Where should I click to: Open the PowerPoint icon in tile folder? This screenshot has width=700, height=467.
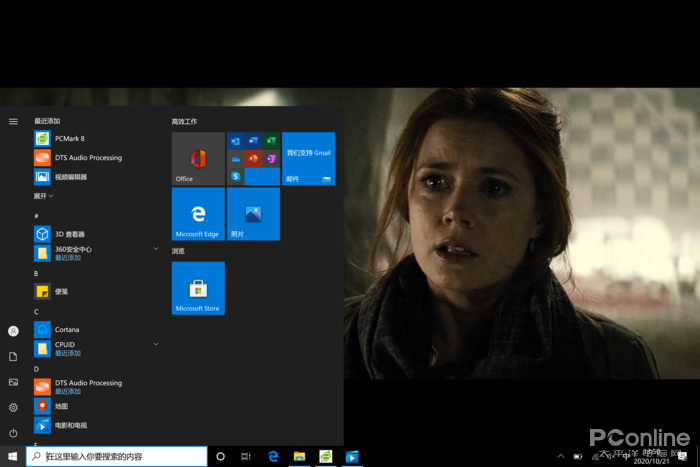tap(254, 158)
